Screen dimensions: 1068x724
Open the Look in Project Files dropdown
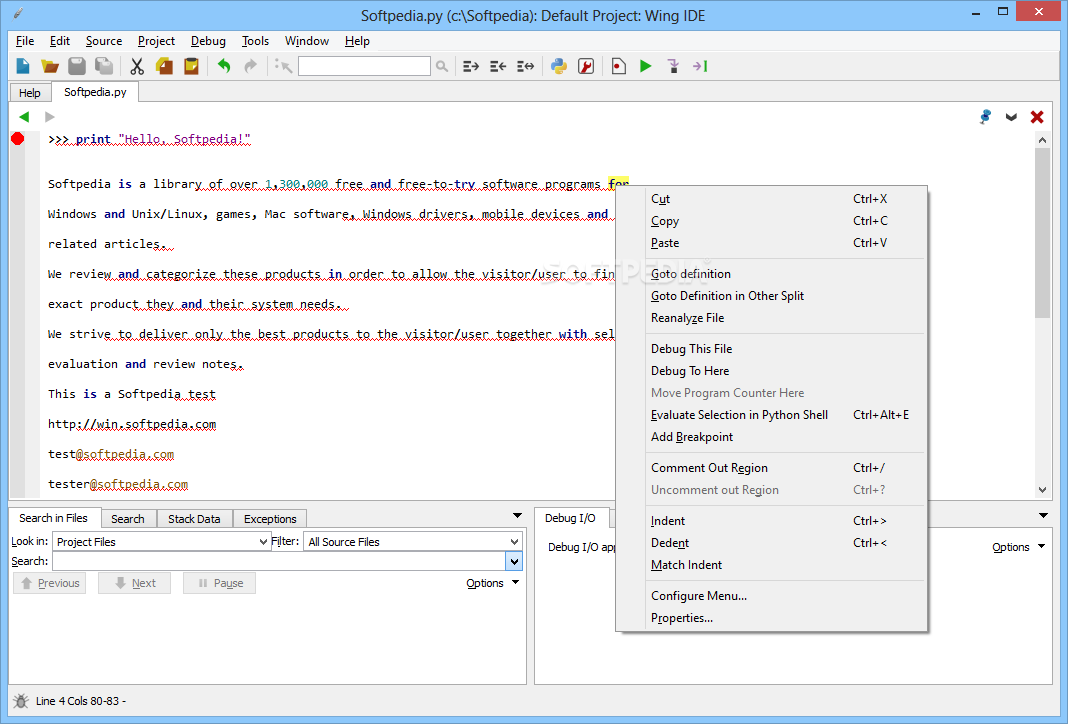(161, 541)
